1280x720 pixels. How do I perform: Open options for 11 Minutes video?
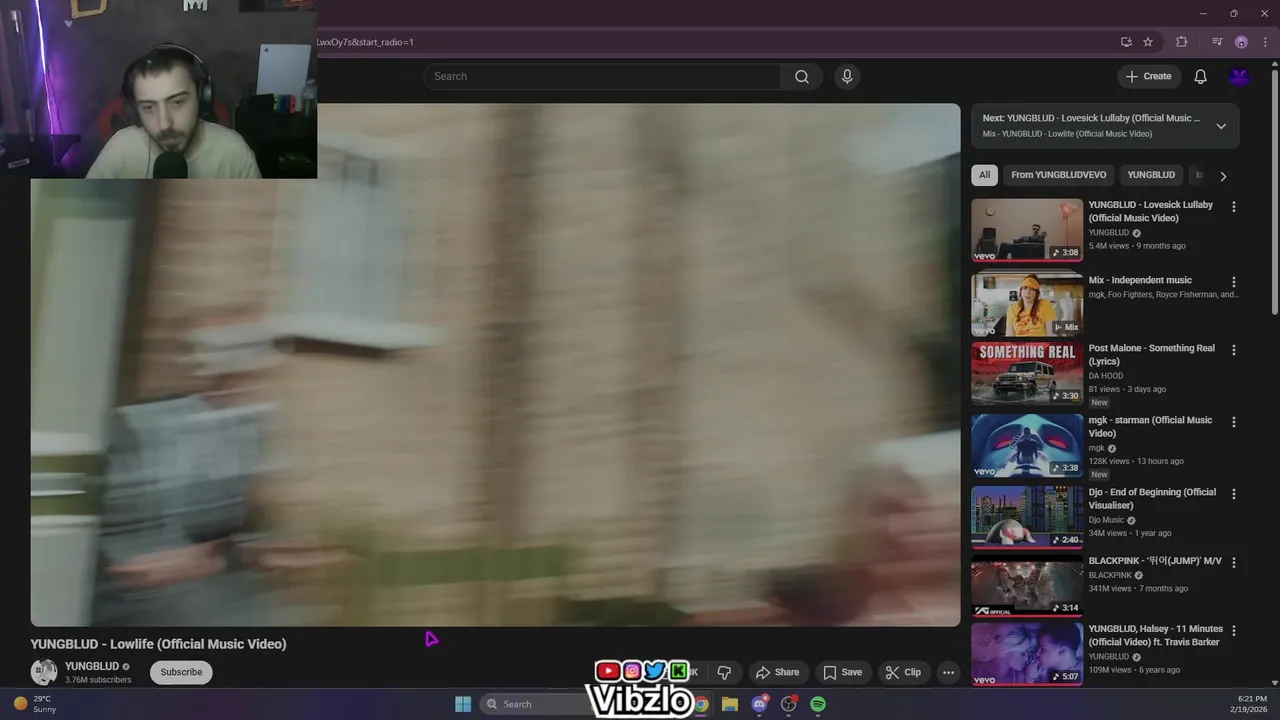click(x=1233, y=631)
